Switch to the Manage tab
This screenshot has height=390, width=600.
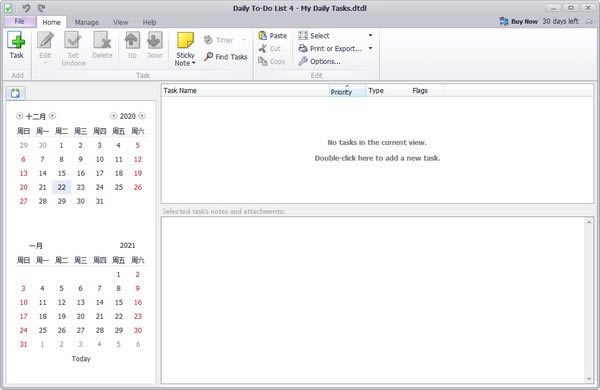(x=86, y=22)
